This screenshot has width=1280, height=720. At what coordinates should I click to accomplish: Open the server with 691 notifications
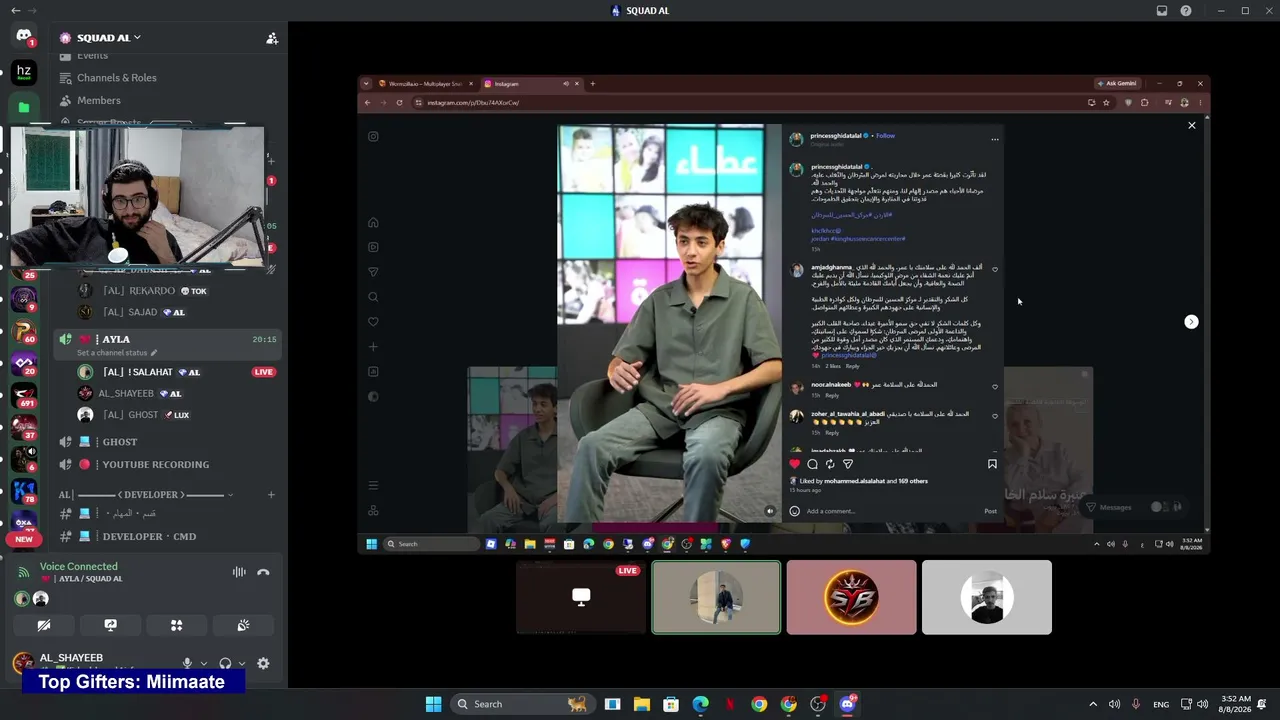click(24, 395)
